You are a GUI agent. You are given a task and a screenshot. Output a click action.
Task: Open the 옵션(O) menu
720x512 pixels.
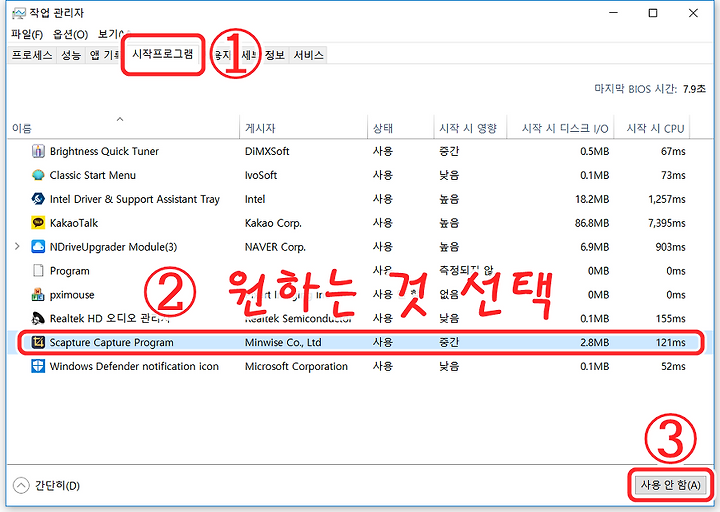(x=70, y=34)
